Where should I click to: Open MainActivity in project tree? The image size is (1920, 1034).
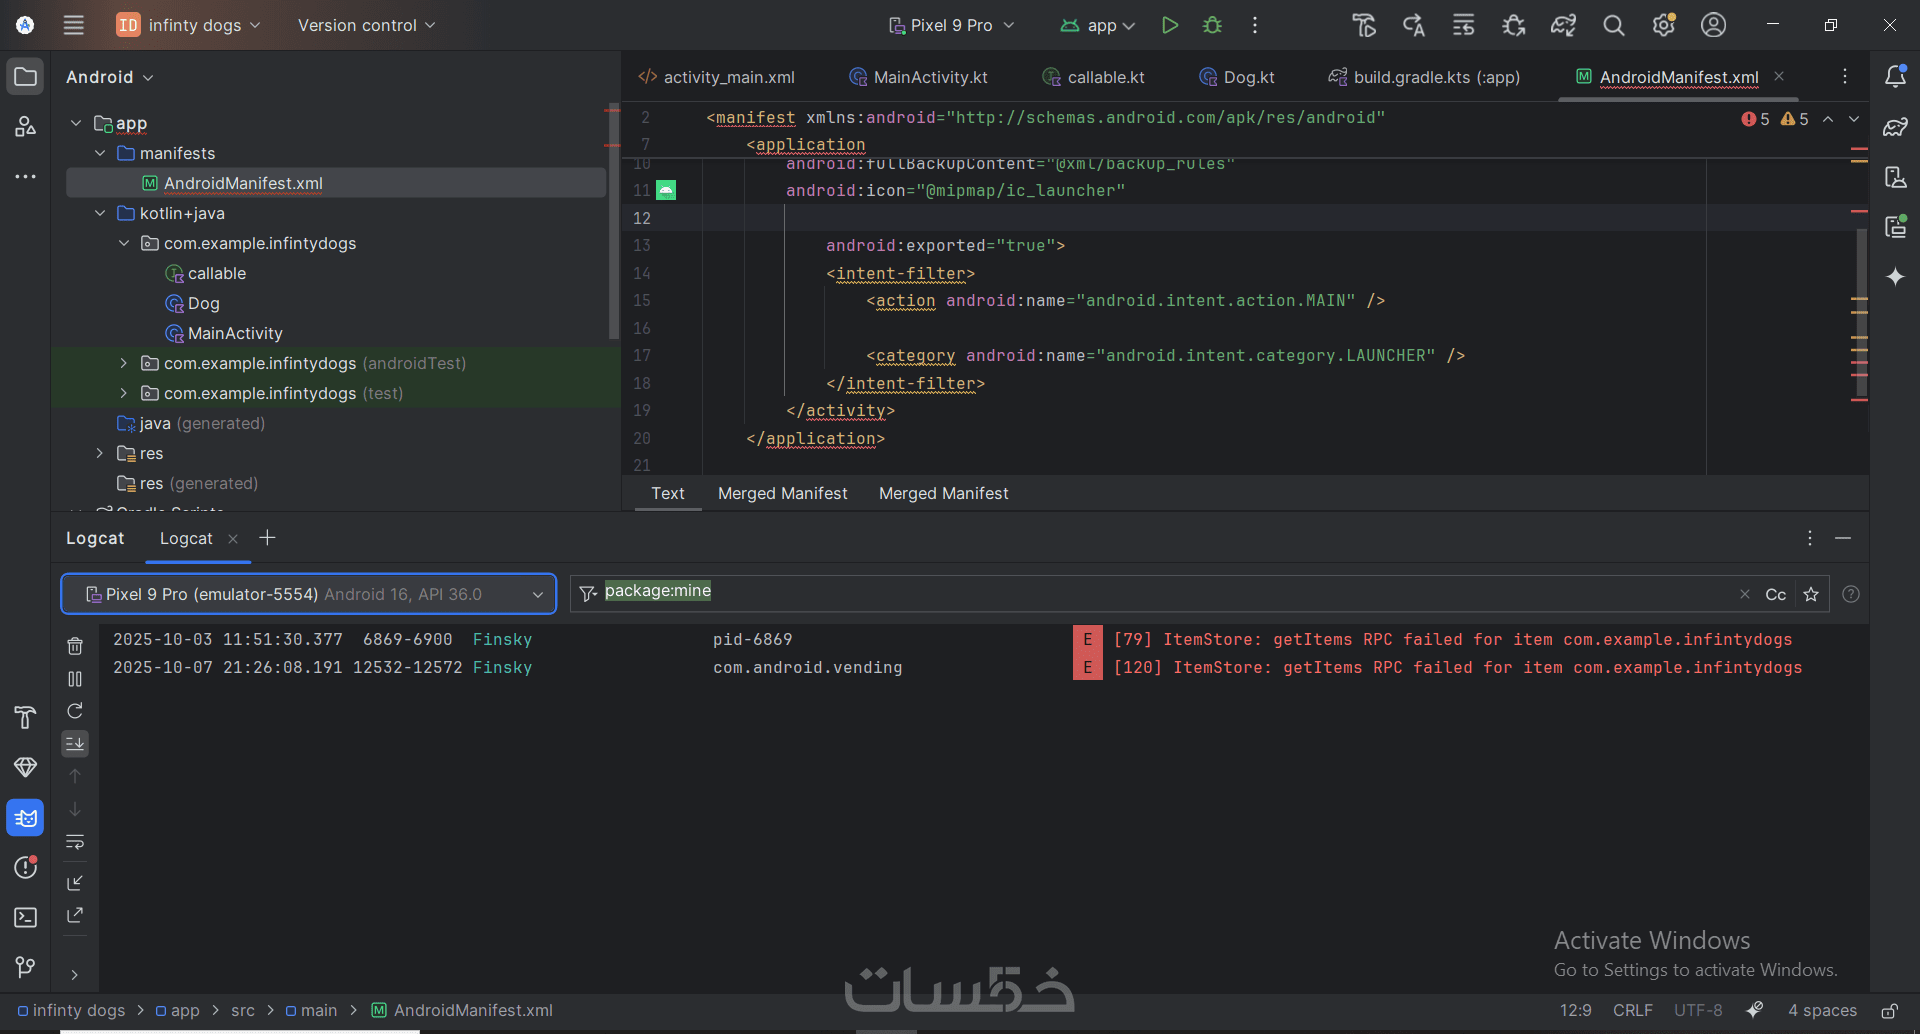click(x=235, y=333)
